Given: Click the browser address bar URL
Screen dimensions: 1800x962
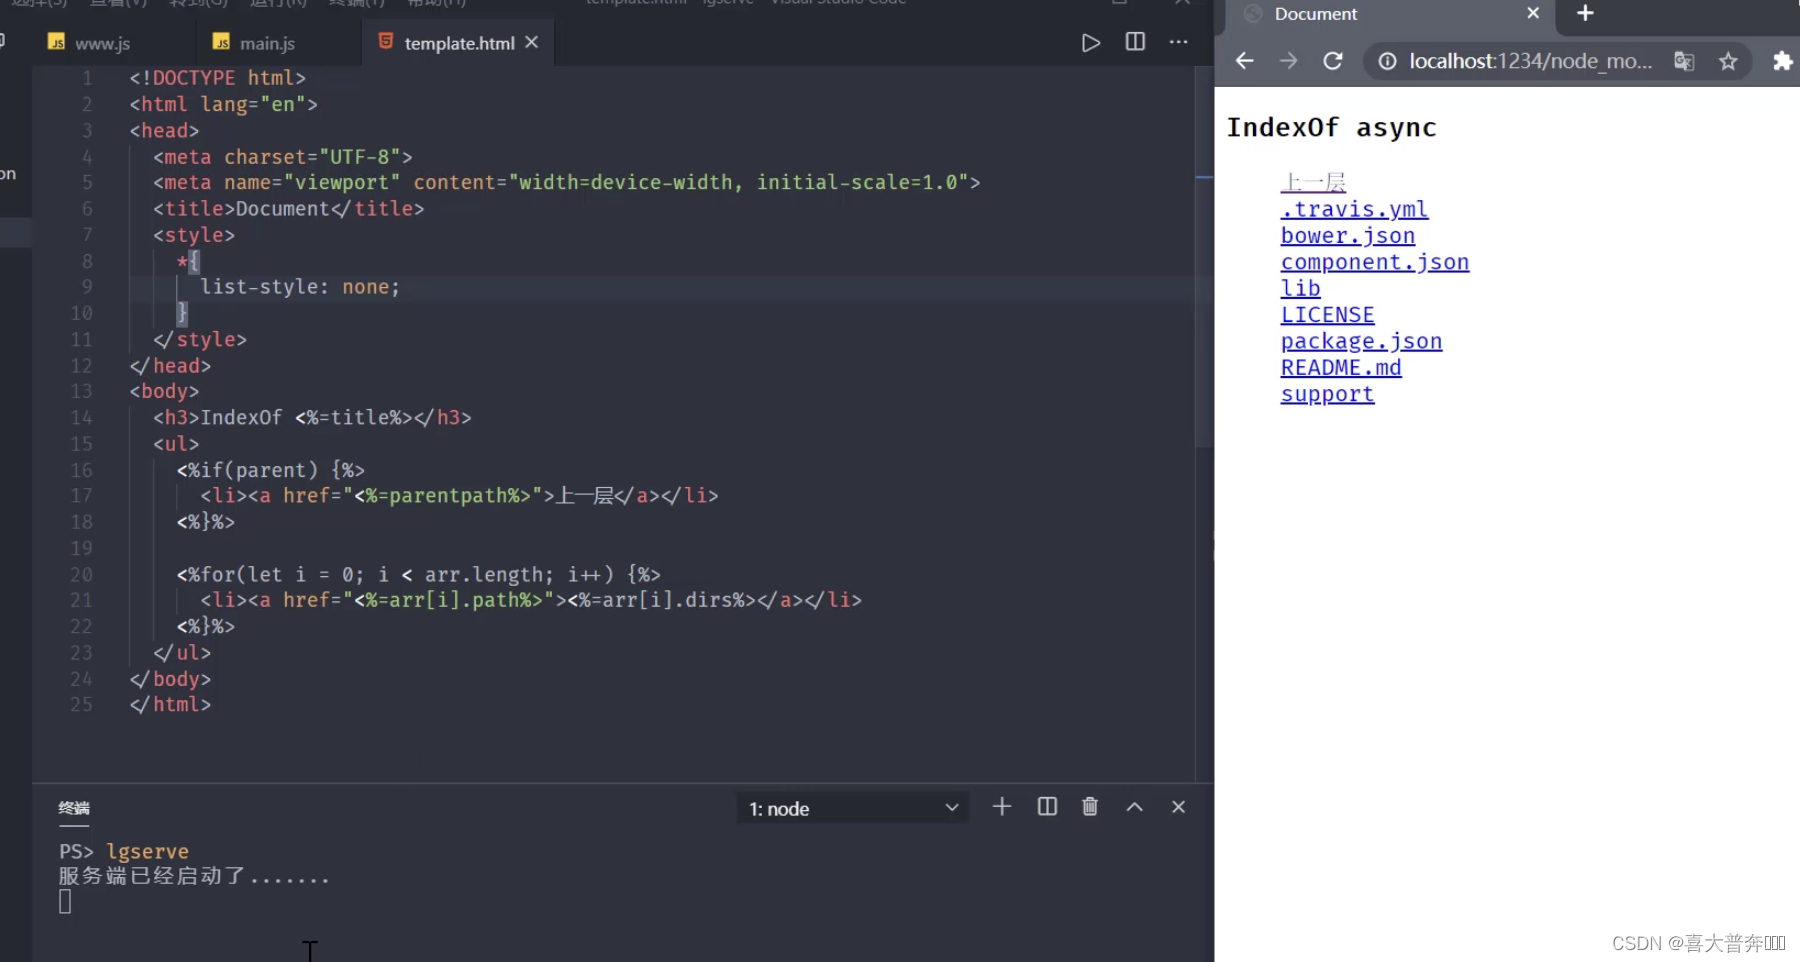Looking at the screenshot, I should (x=1530, y=62).
